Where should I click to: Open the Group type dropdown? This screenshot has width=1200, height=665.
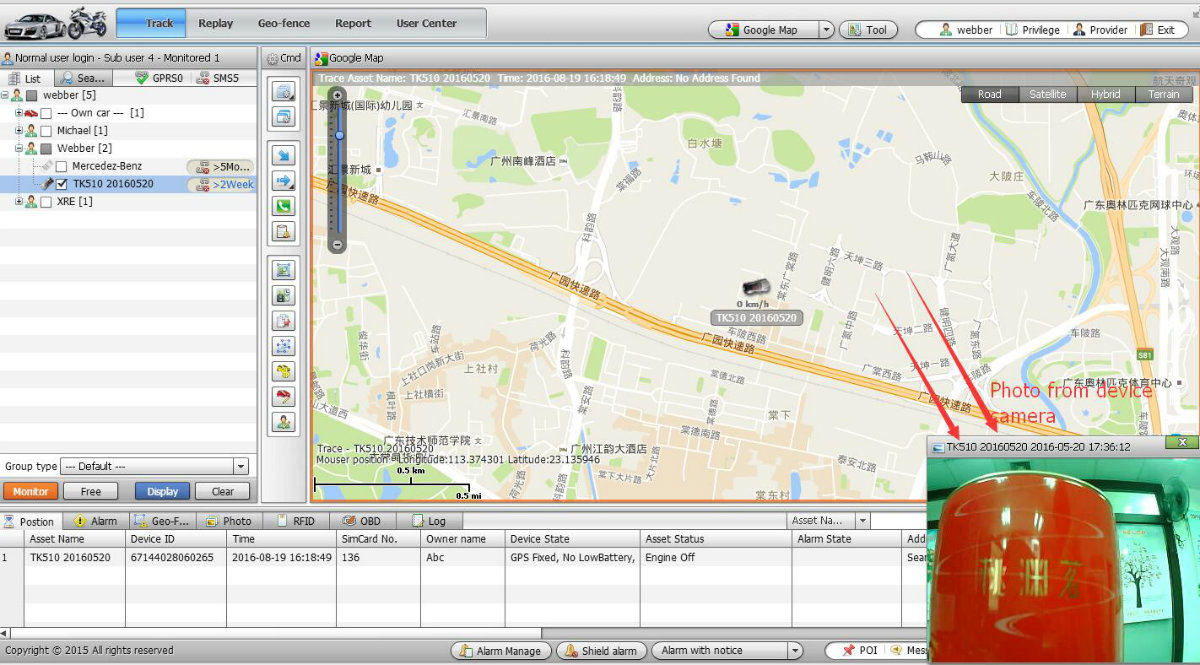tap(154, 466)
